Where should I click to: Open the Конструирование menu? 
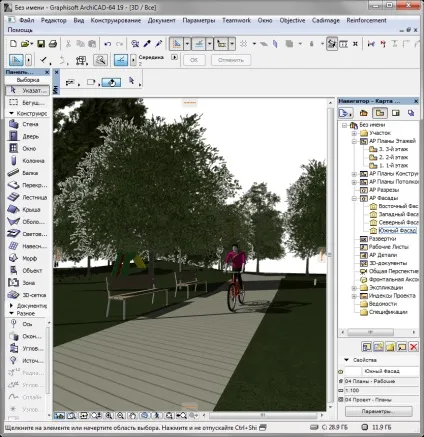point(116,20)
